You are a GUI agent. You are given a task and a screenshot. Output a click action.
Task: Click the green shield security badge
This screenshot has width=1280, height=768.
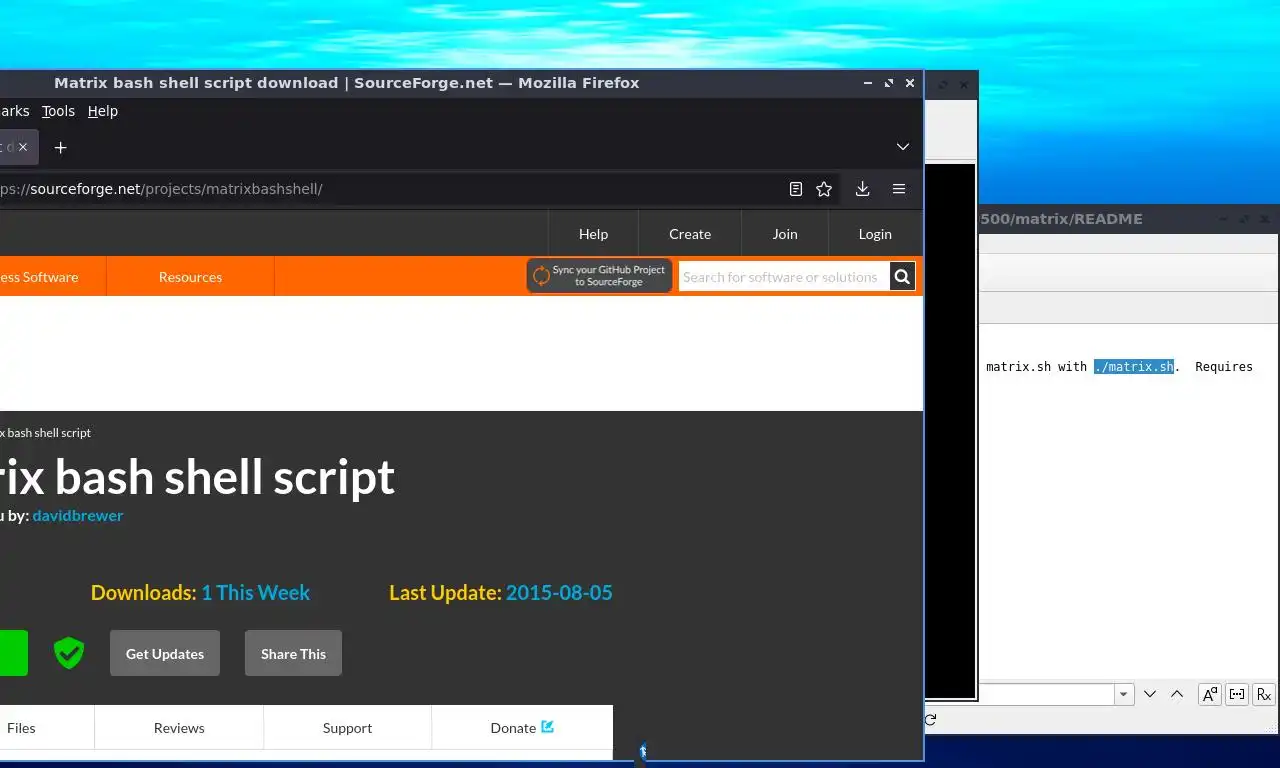click(x=69, y=653)
